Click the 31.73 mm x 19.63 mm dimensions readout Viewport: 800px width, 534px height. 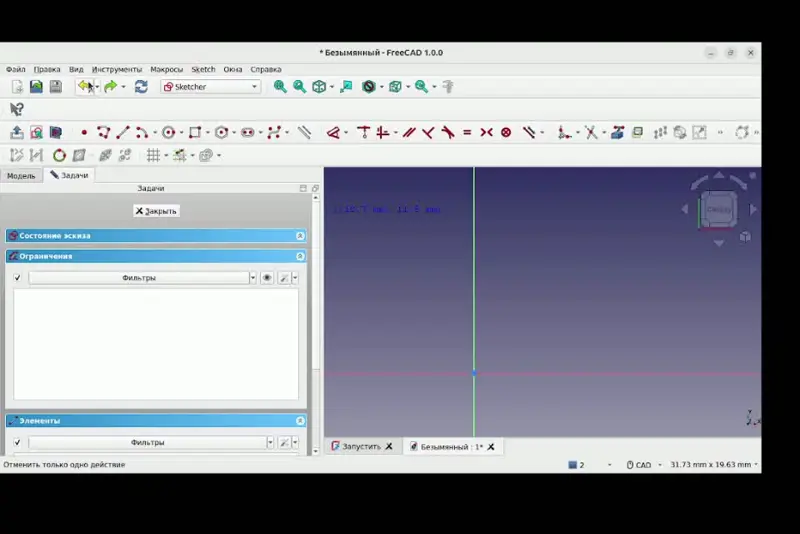click(x=711, y=465)
